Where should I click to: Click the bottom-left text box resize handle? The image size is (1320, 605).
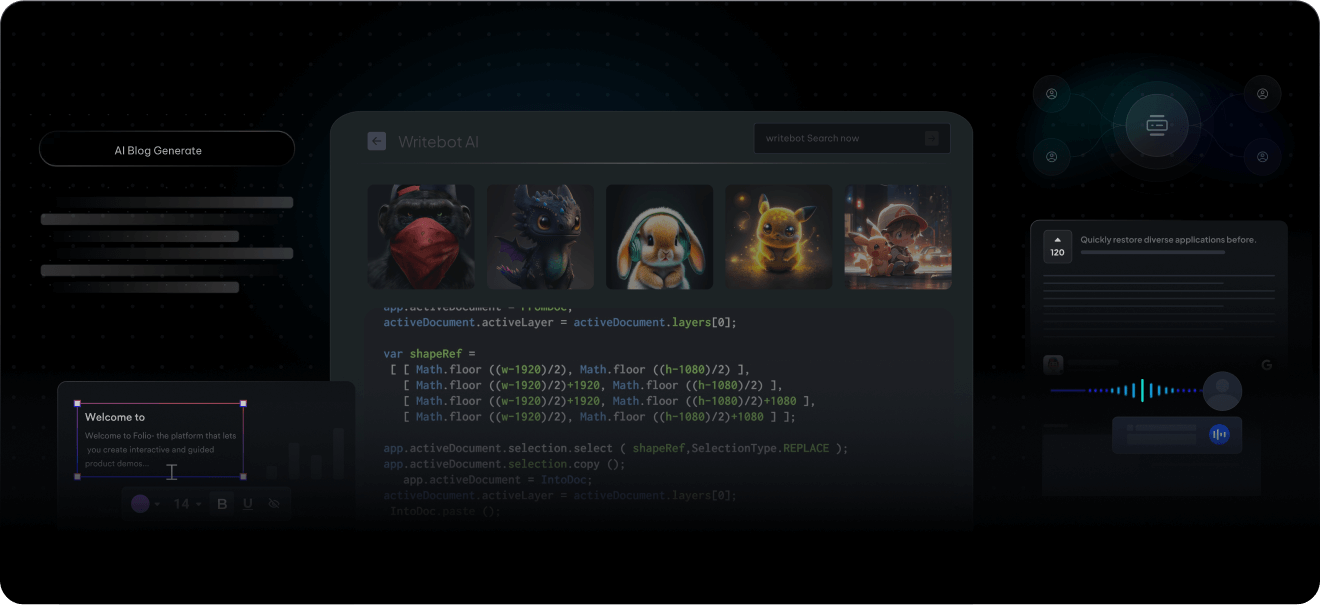pos(78,476)
